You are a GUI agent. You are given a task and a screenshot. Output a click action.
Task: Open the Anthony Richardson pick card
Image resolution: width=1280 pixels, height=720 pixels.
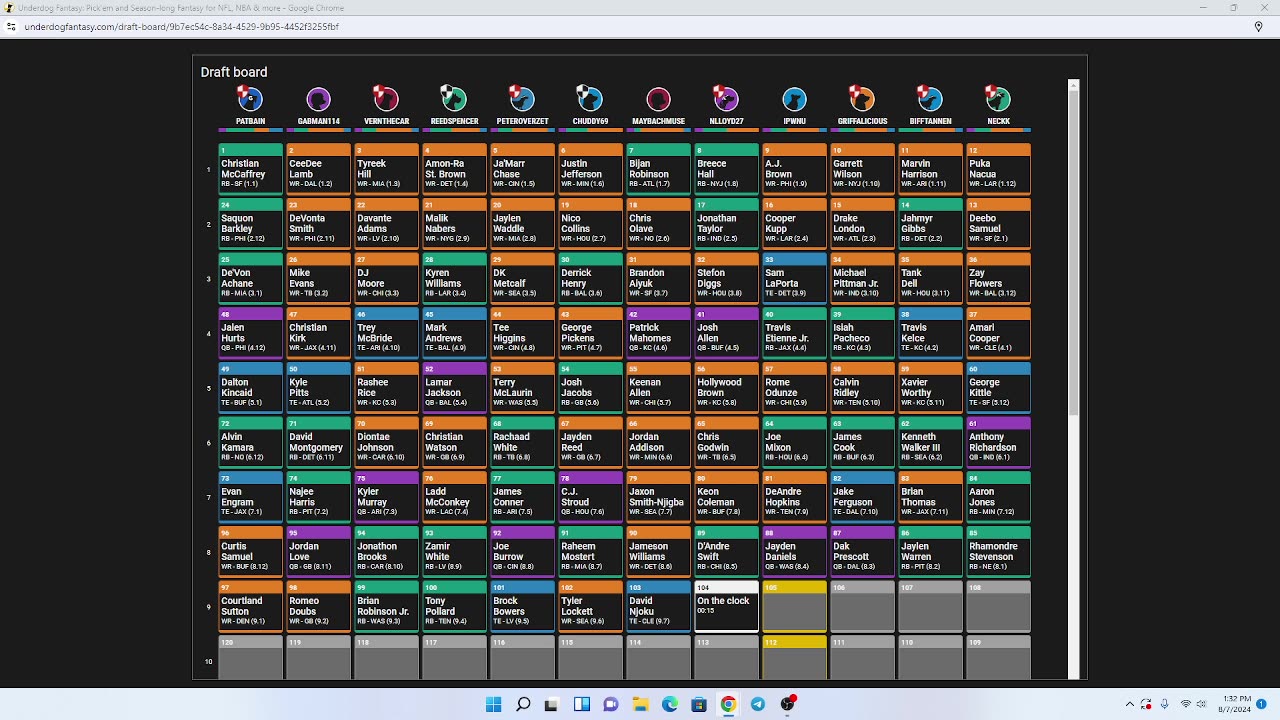998,443
